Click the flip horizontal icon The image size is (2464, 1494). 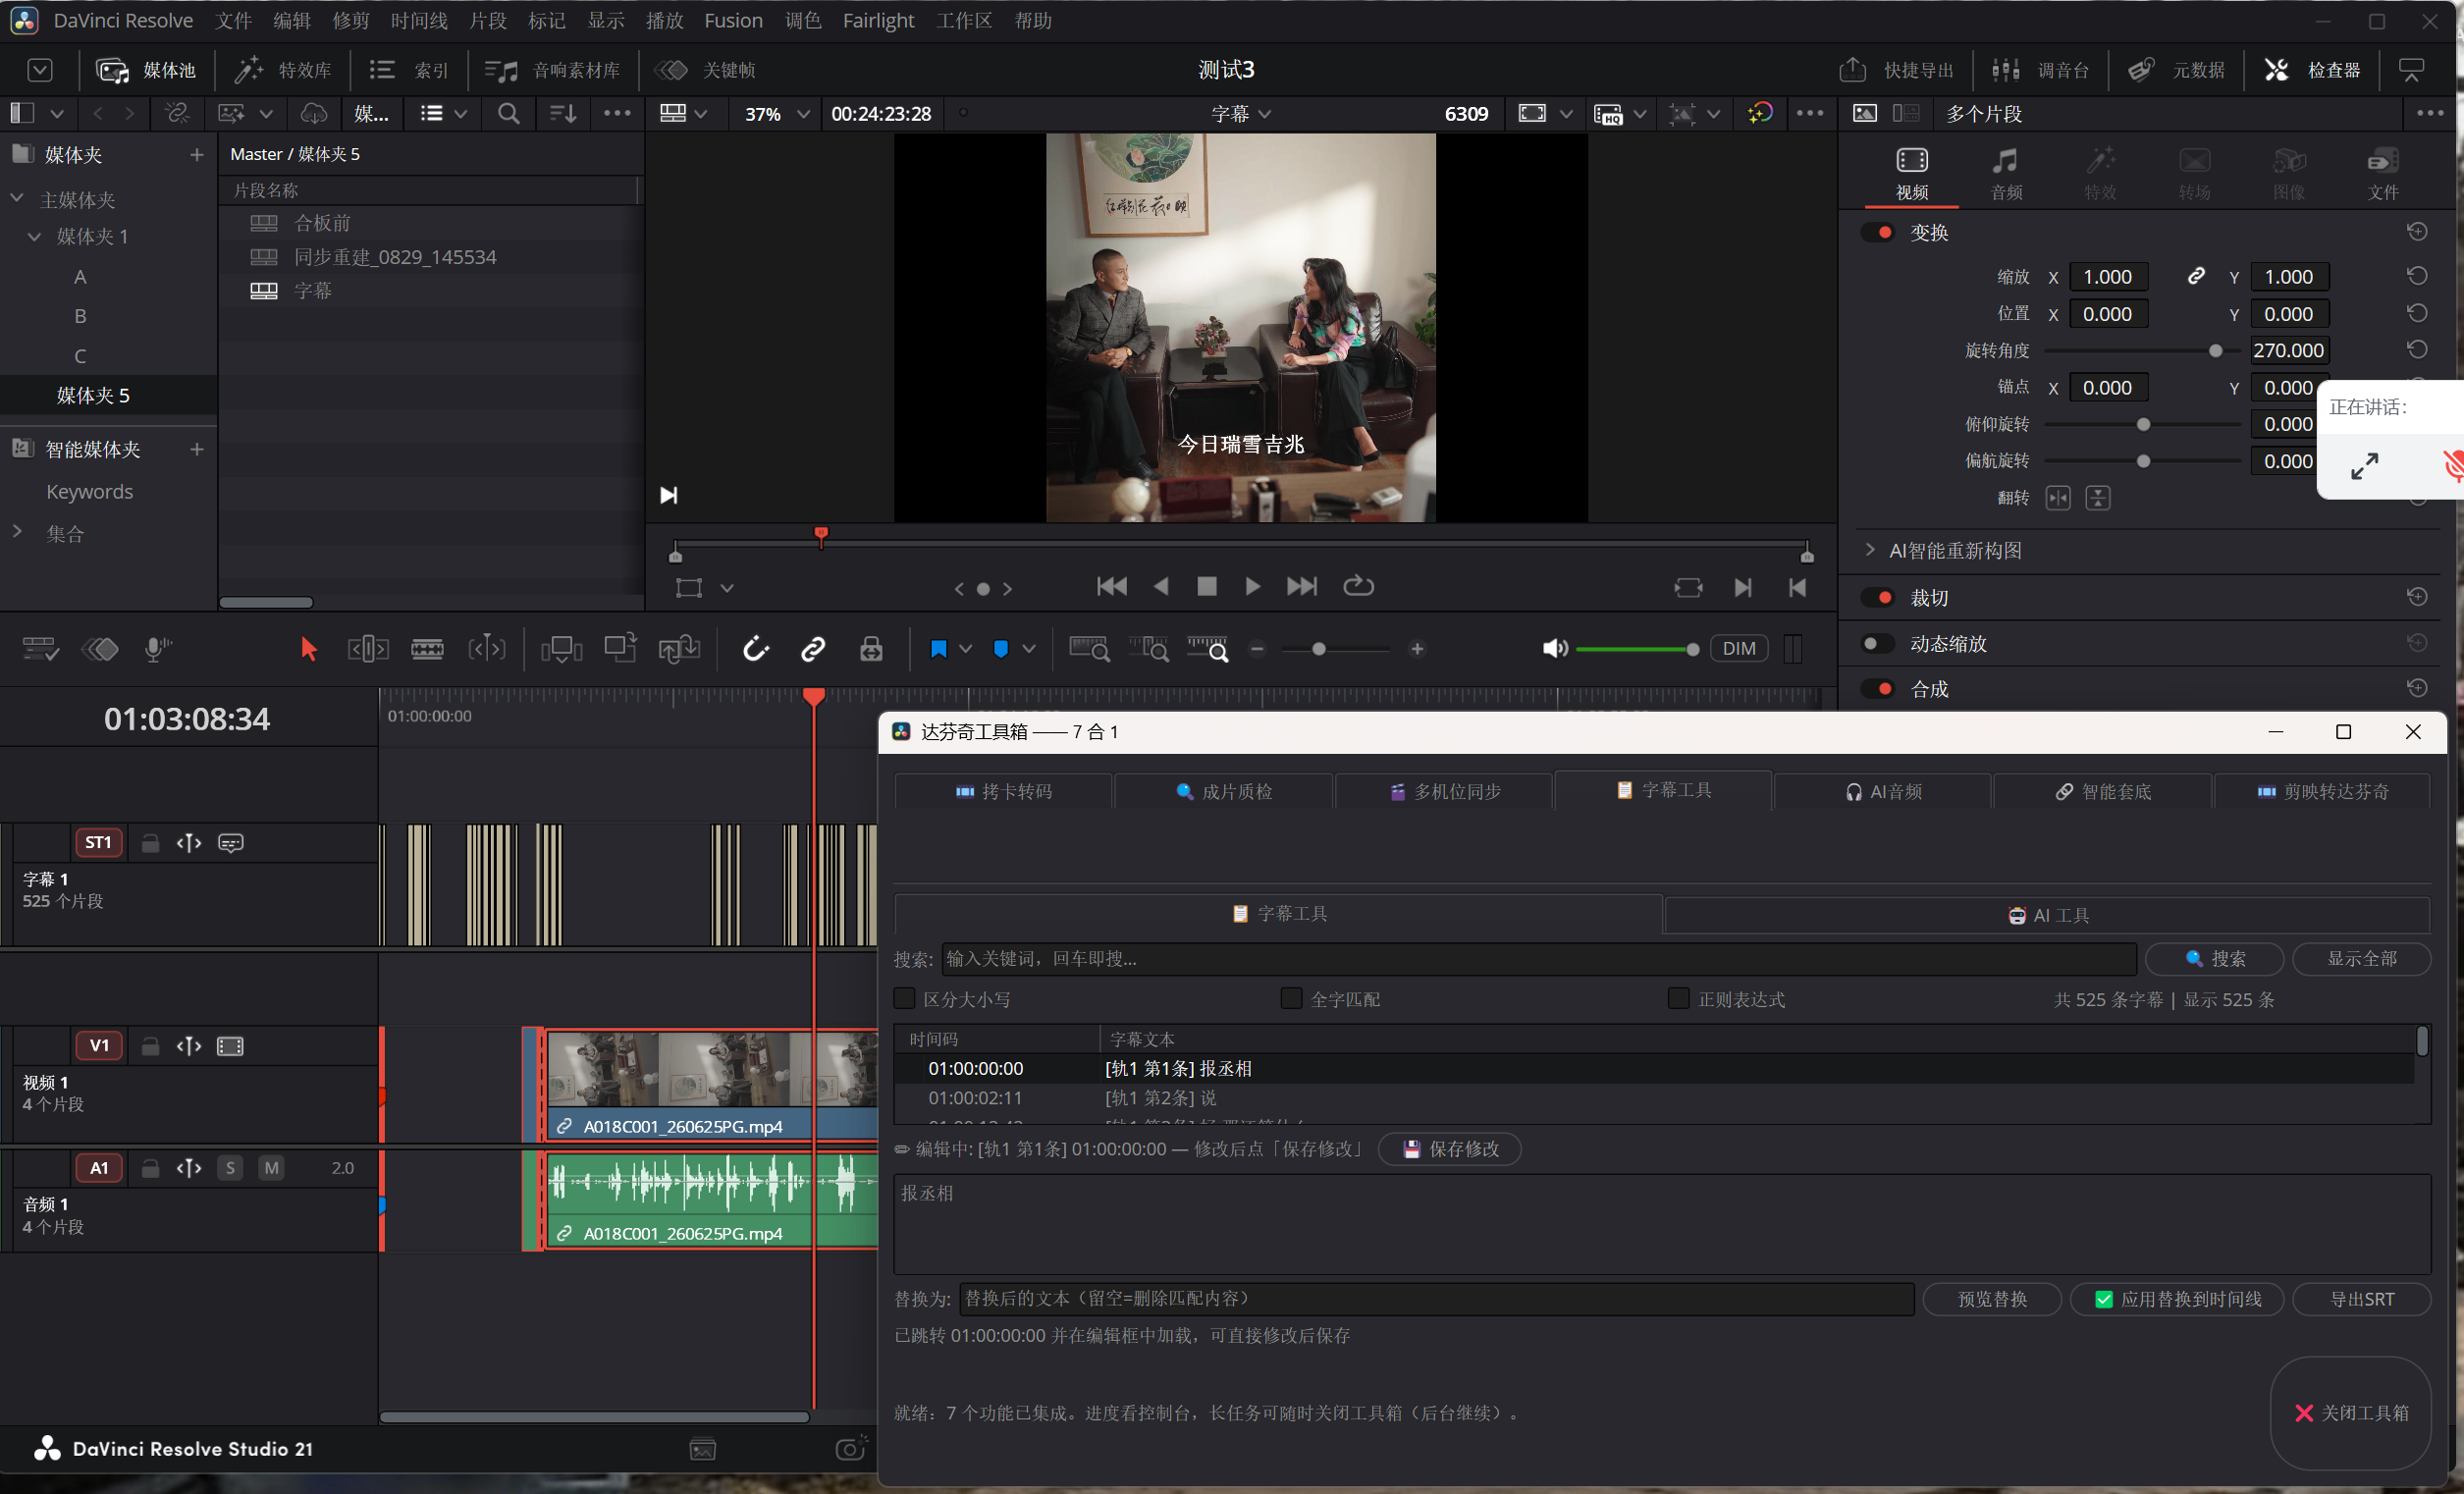point(2057,498)
